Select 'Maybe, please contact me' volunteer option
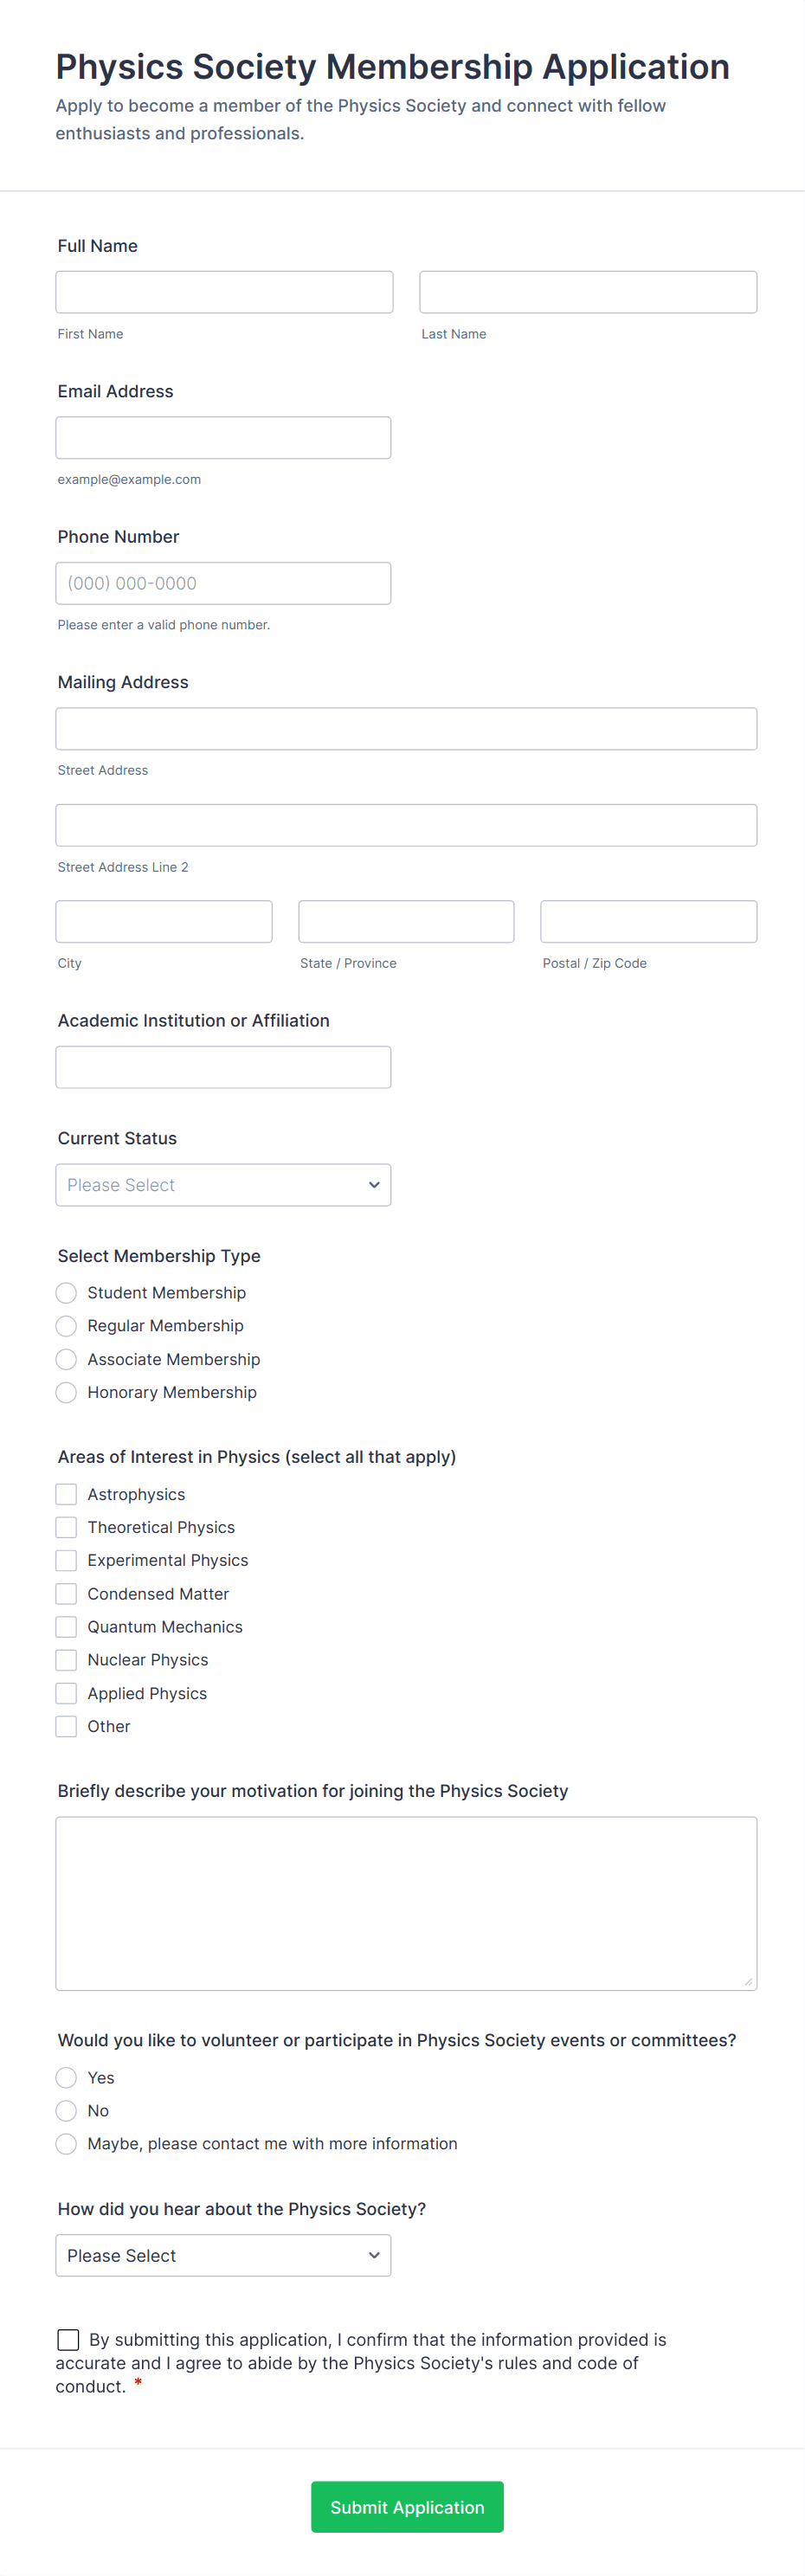The height and width of the screenshot is (2576, 805). pyautogui.click(x=66, y=2144)
